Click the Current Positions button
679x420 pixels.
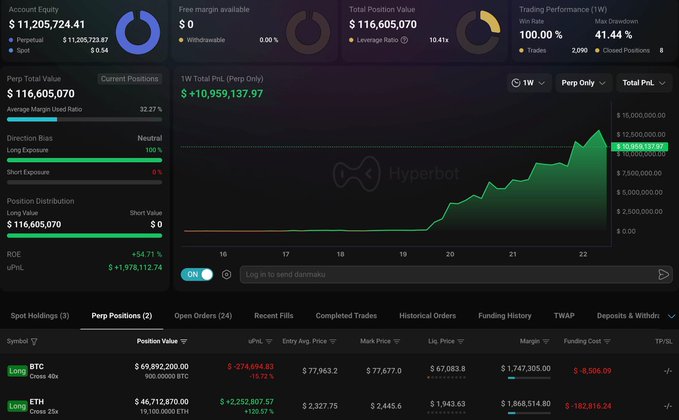pos(129,79)
